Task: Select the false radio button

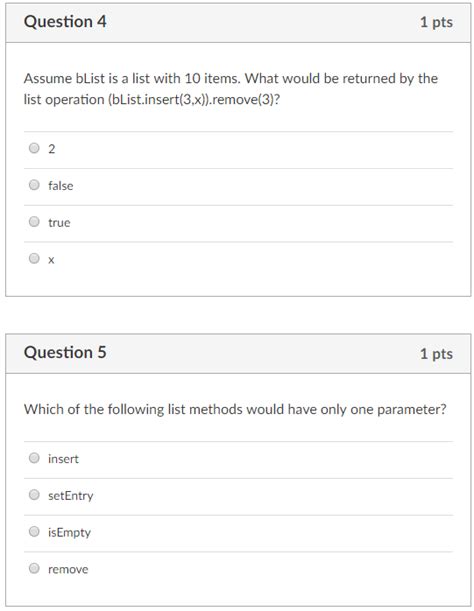Action: [34, 185]
